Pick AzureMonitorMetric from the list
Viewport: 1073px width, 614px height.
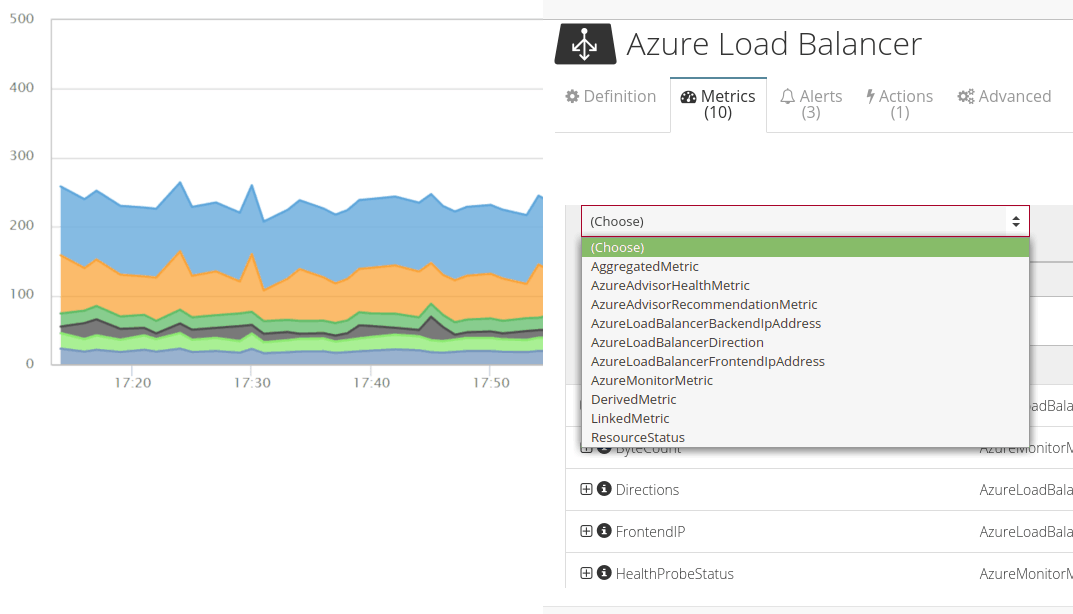pos(805,381)
